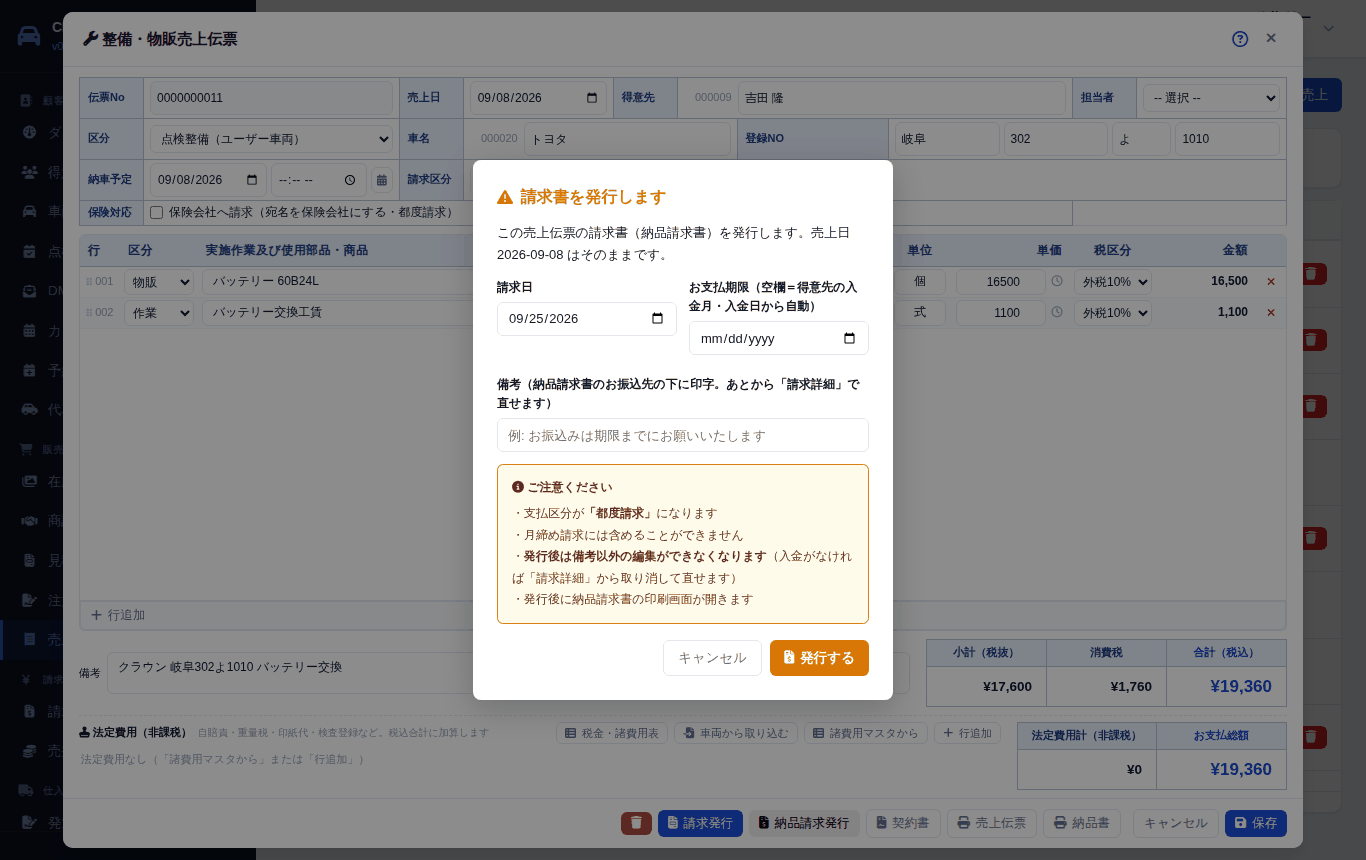Open calendar icon next to 納車予定 time
This screenshot has height=860, width=1366.
[x=381, y=180]
